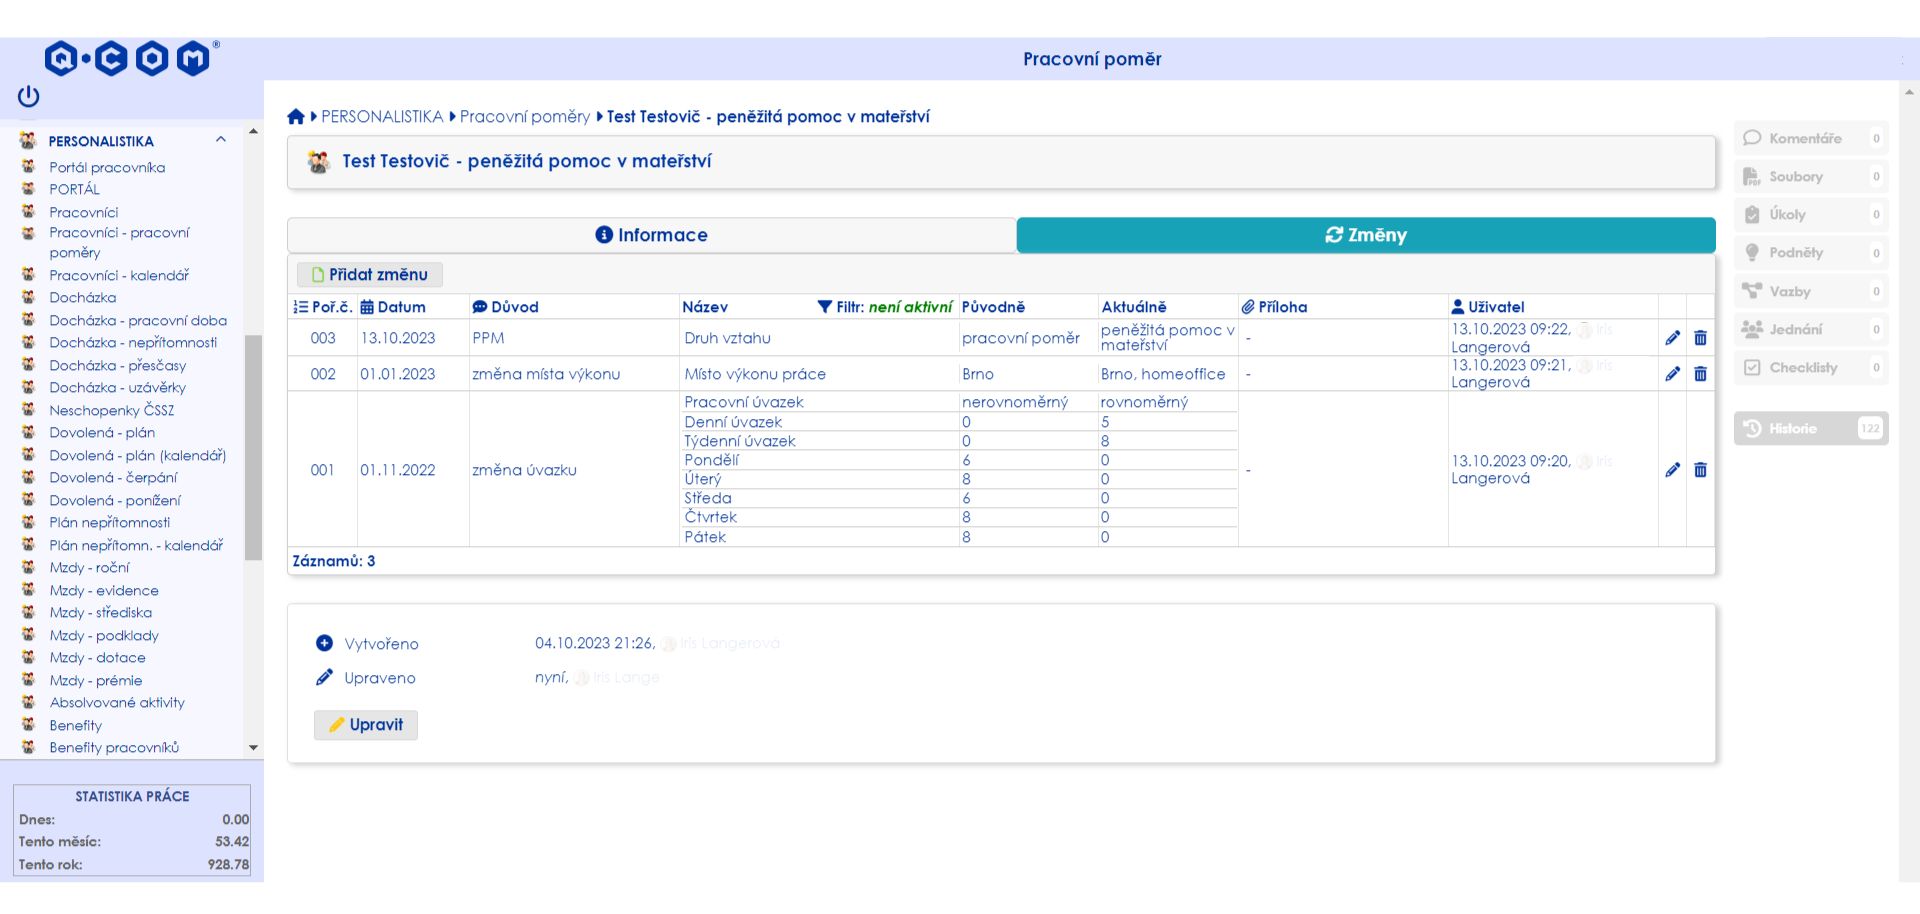Open PERSONALISTIKA breadcrumb link
Image resolution: width=1920 pixels, height=914 pixels.
(382, 117)
